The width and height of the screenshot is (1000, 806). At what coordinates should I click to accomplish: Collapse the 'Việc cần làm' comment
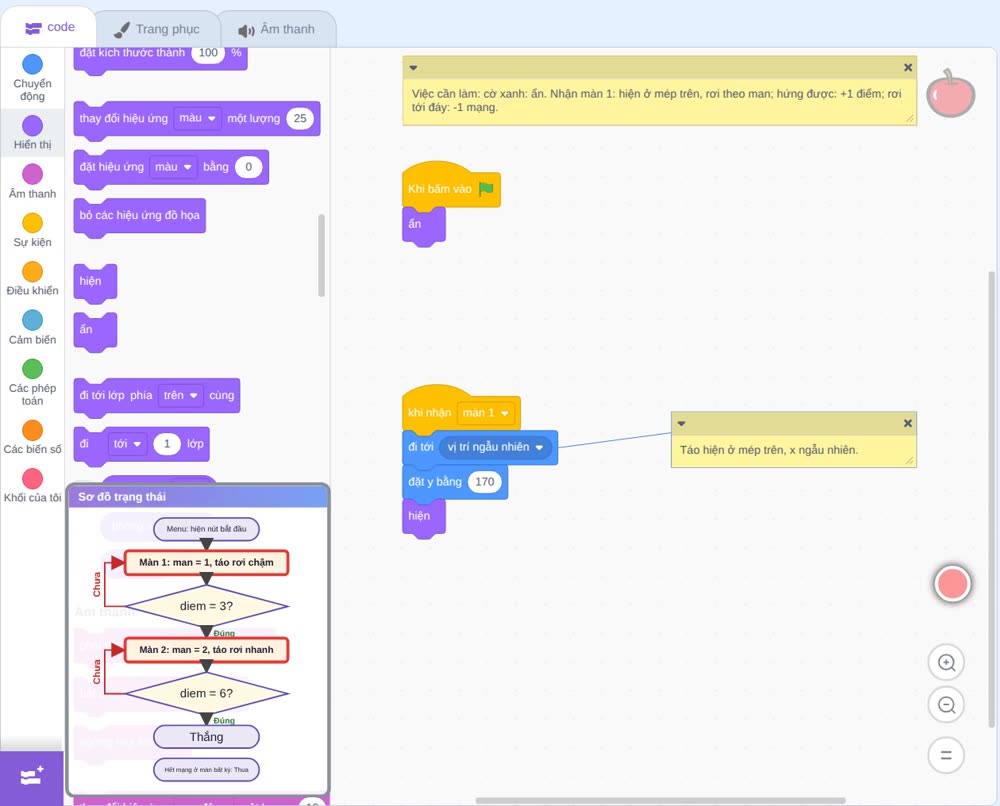[x=413, y=68]
